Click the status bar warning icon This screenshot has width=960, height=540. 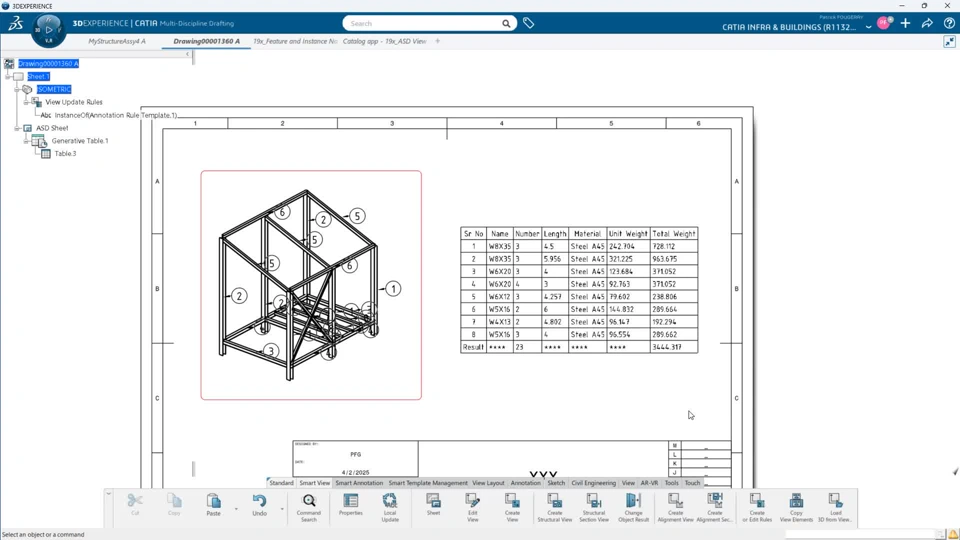(x=953, y=534)
